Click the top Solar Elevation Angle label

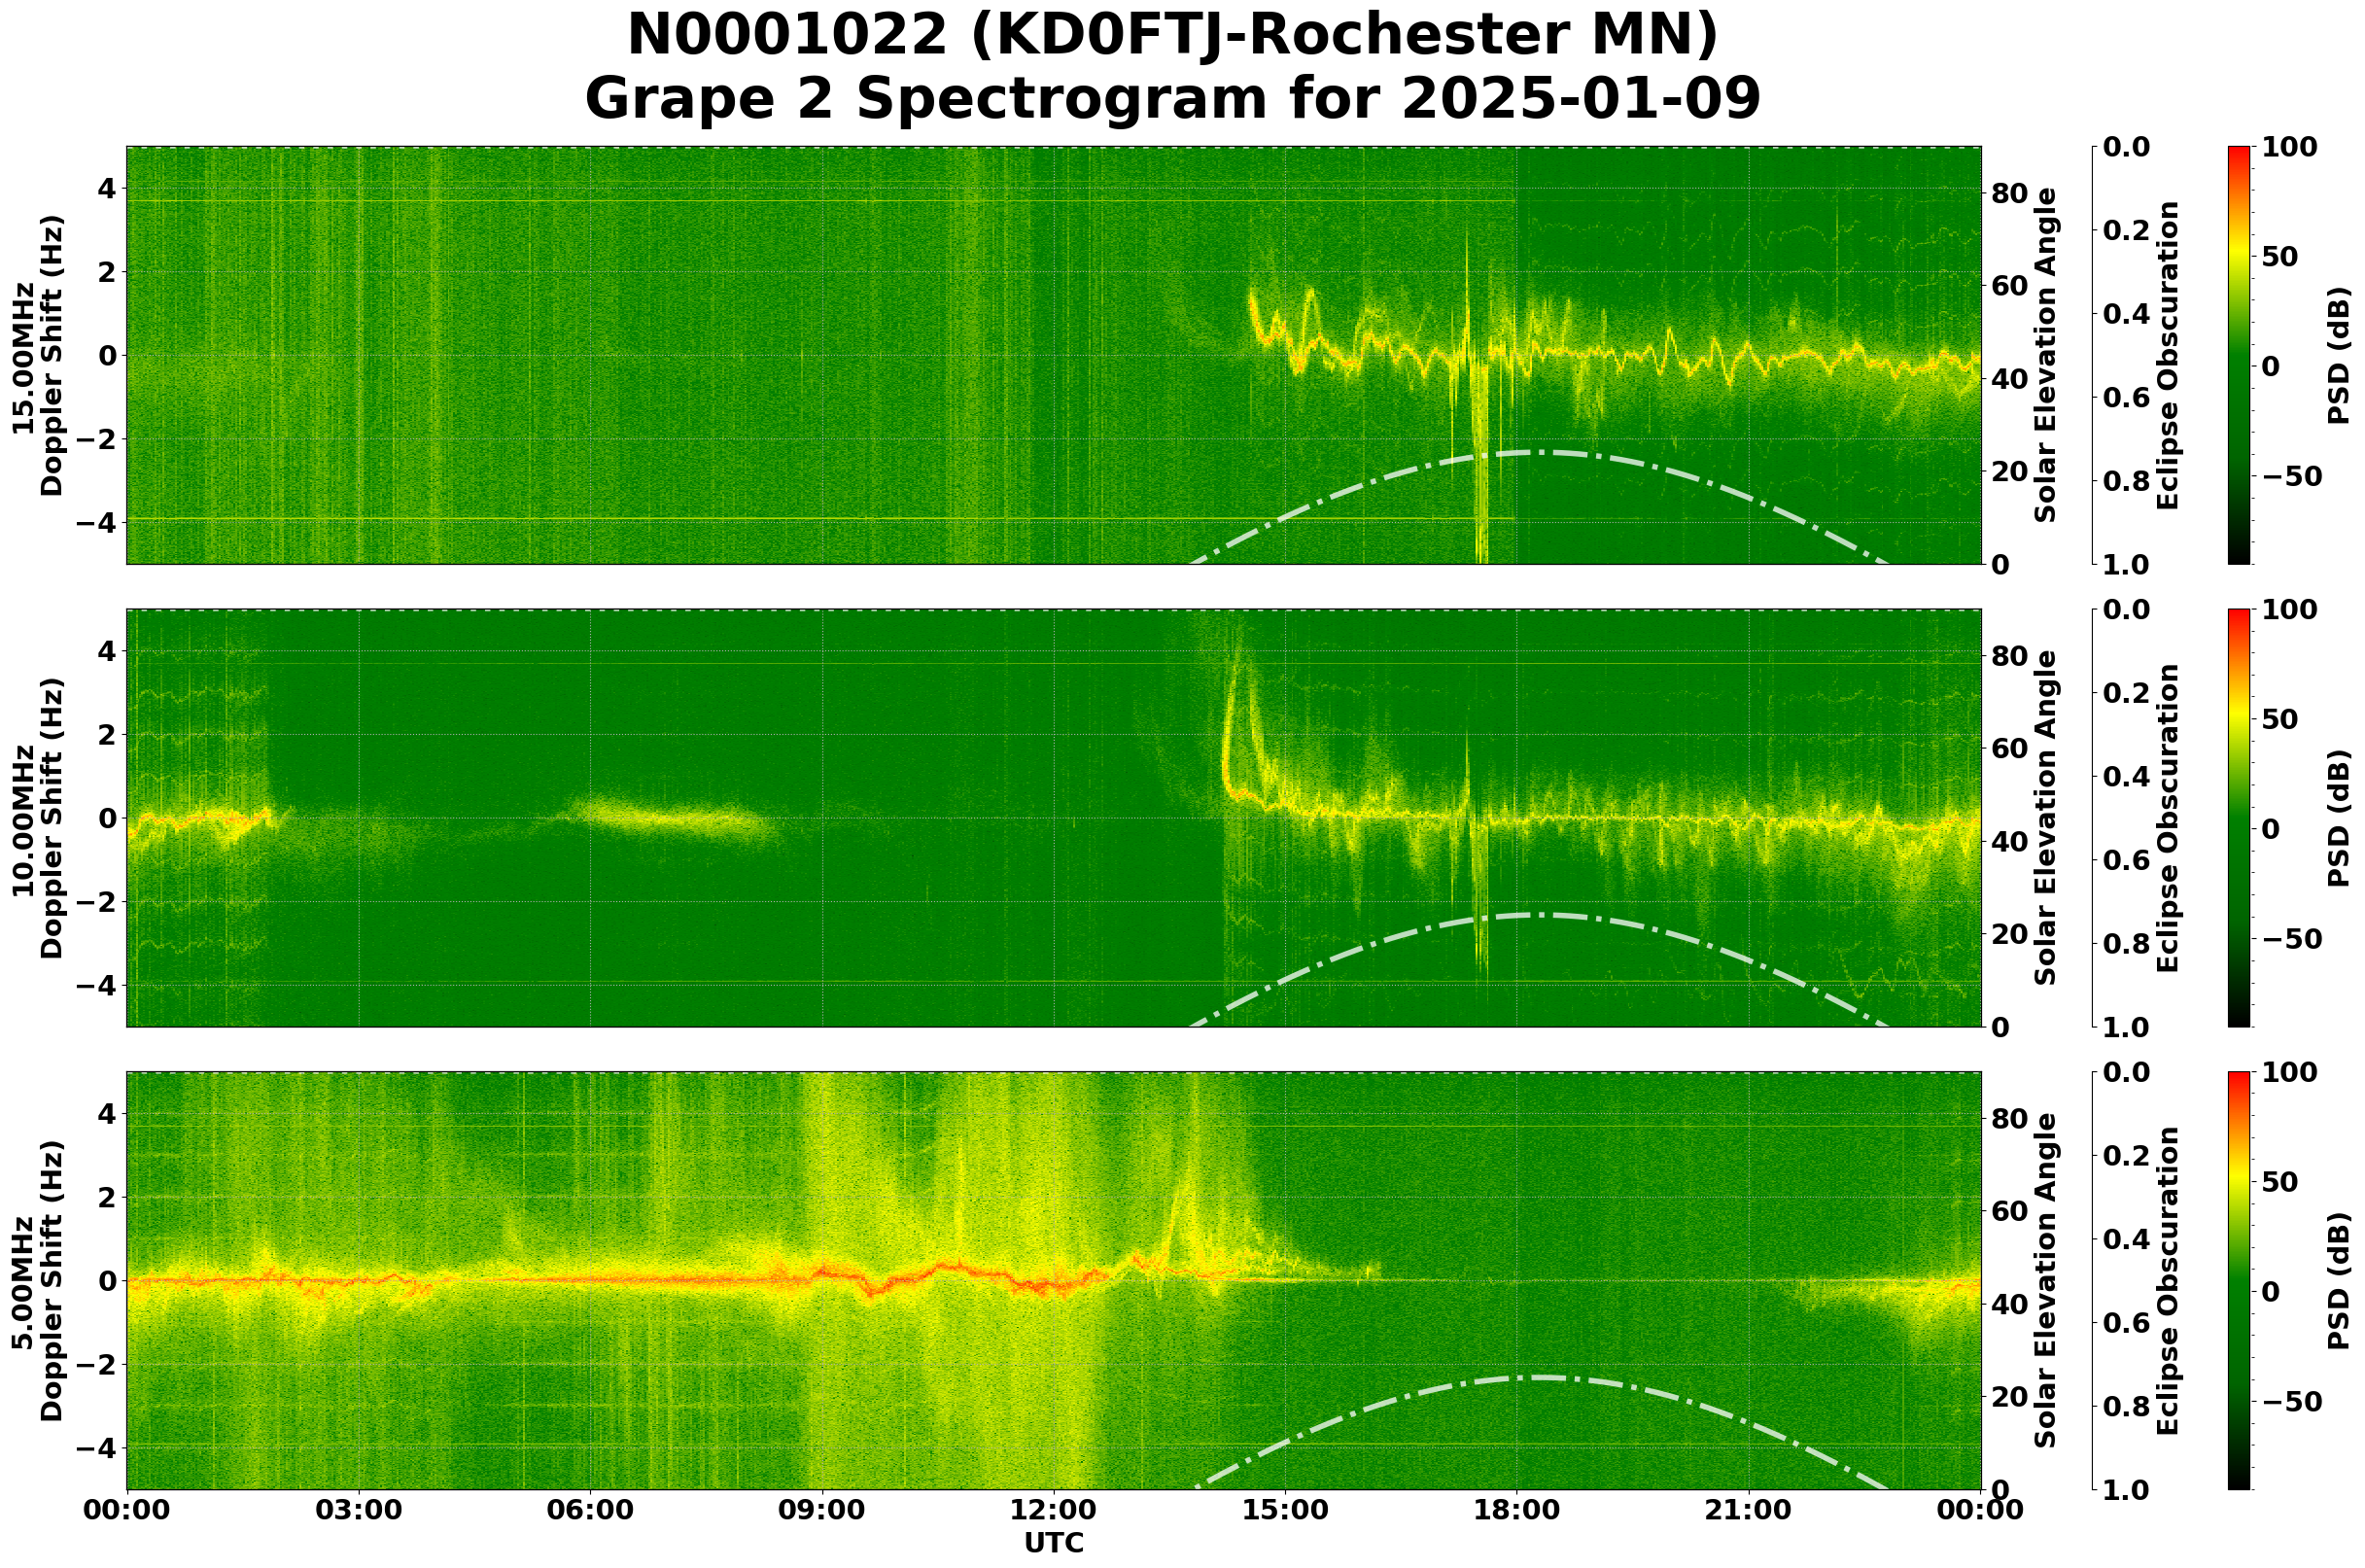pyautogui.click(x=2046, y=356)
